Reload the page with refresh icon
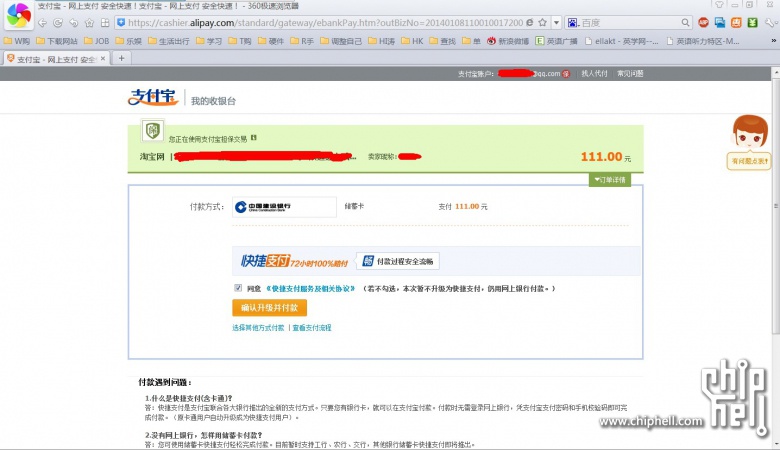This screenshot has width=780, height=450. pyautogui.click(x=58, y=23)
